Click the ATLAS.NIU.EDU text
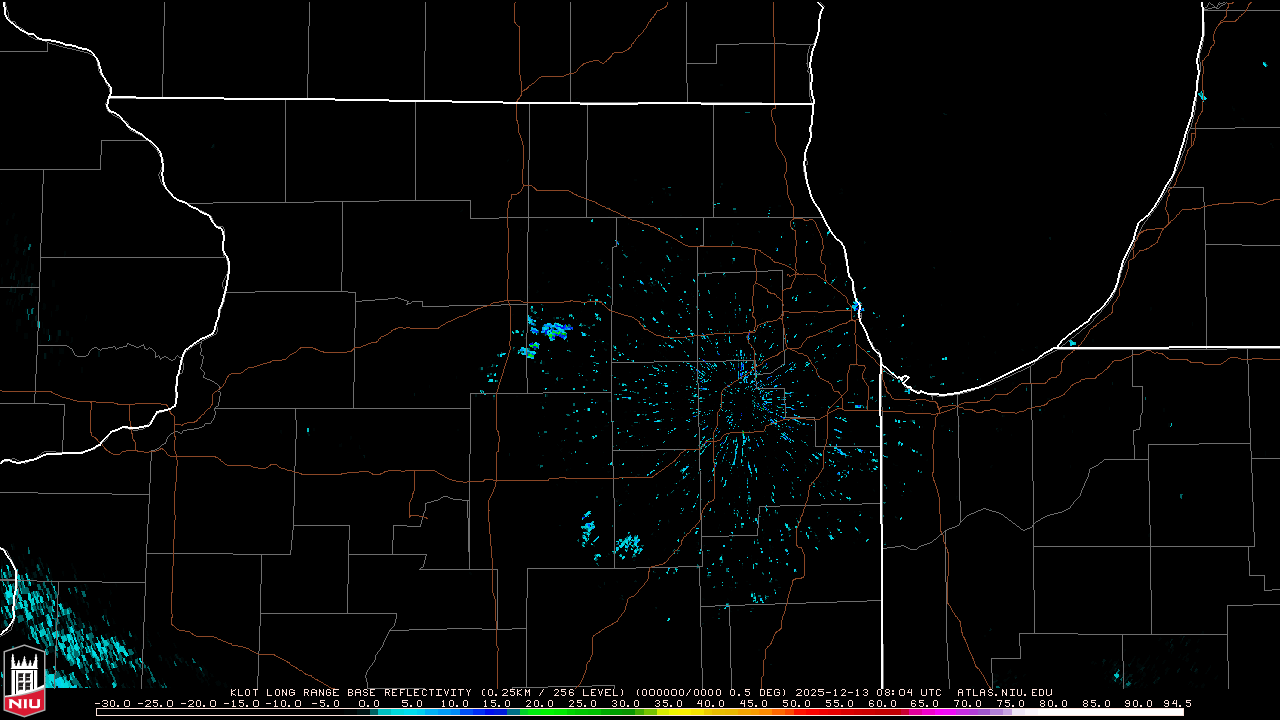The height and width of the screenshot is (720, 1280). 1004,692
